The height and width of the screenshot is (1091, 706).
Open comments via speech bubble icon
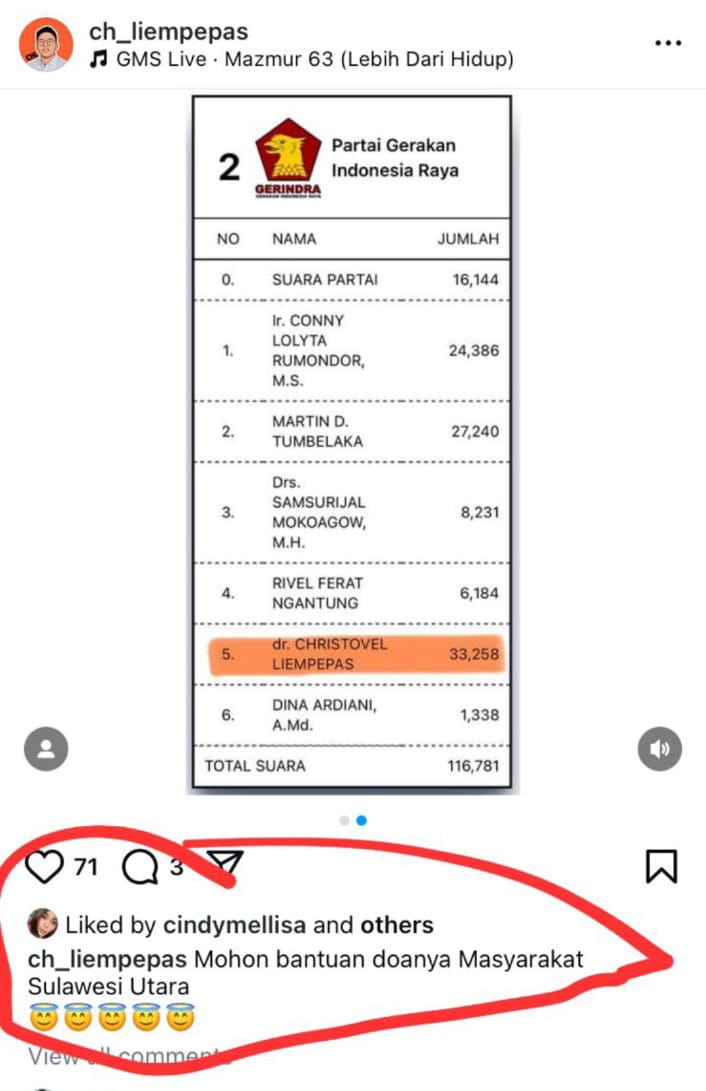coord(140,867)
